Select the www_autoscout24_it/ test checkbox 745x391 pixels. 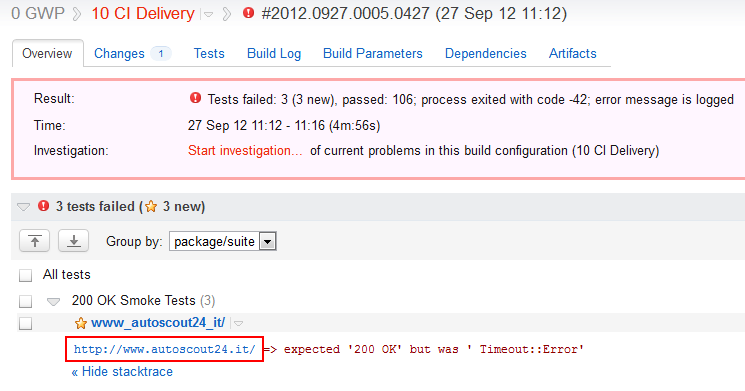25,324
